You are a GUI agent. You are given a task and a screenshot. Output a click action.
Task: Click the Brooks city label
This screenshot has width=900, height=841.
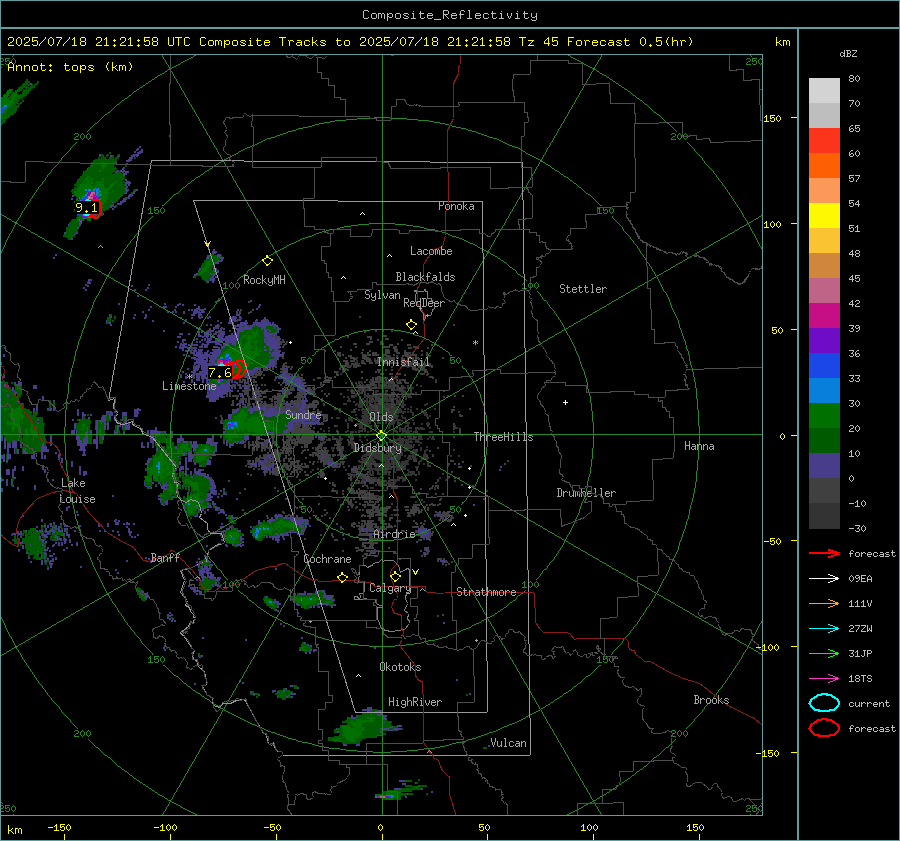(711, 700)
